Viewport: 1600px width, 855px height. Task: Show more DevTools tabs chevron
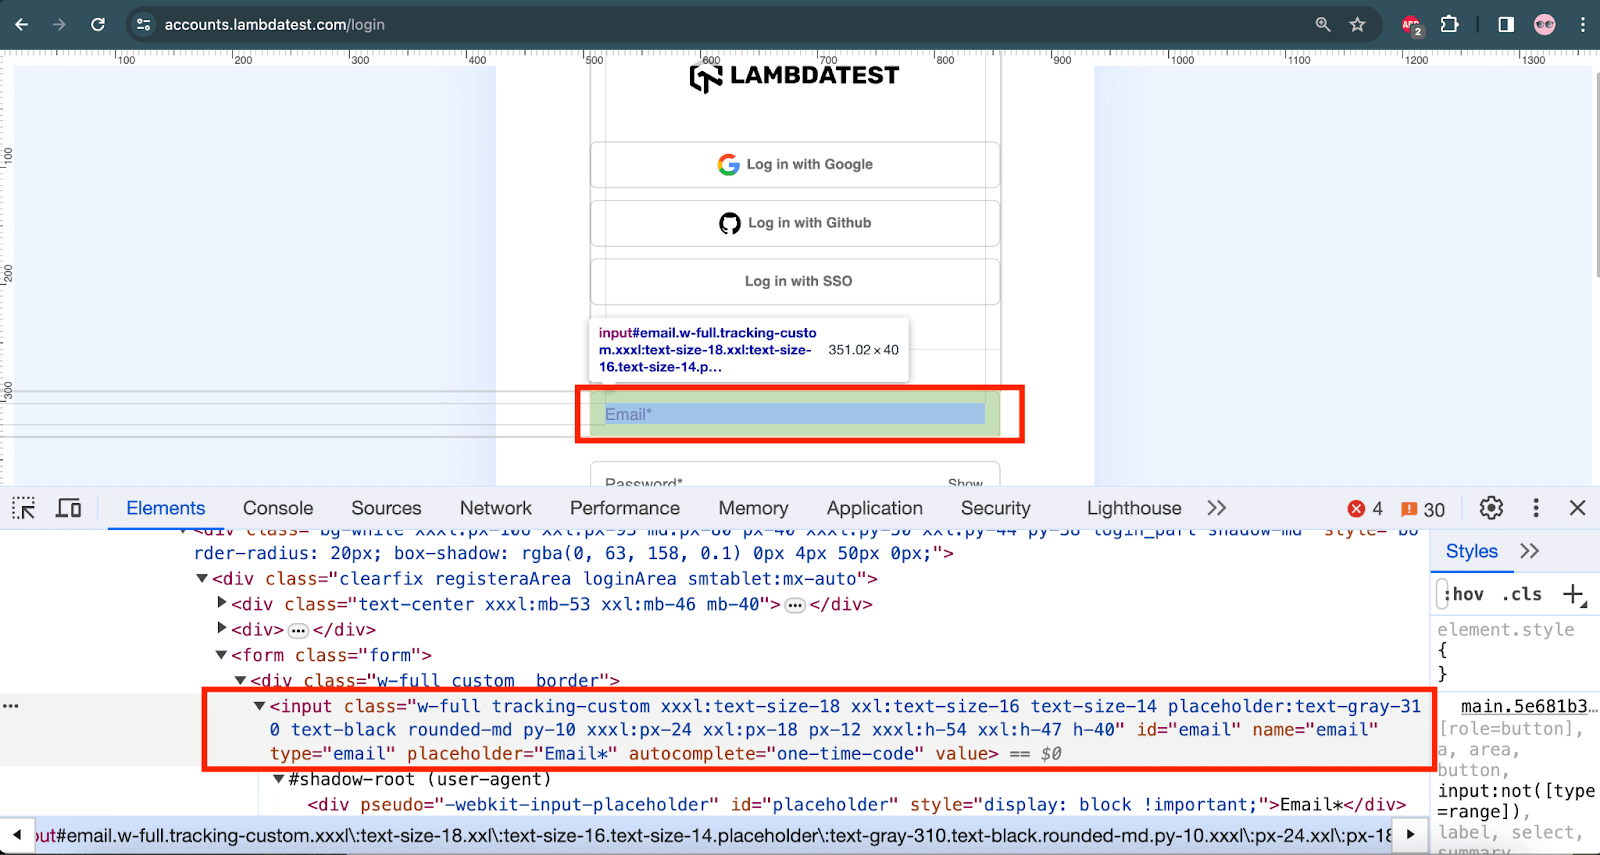(1216, 508)
